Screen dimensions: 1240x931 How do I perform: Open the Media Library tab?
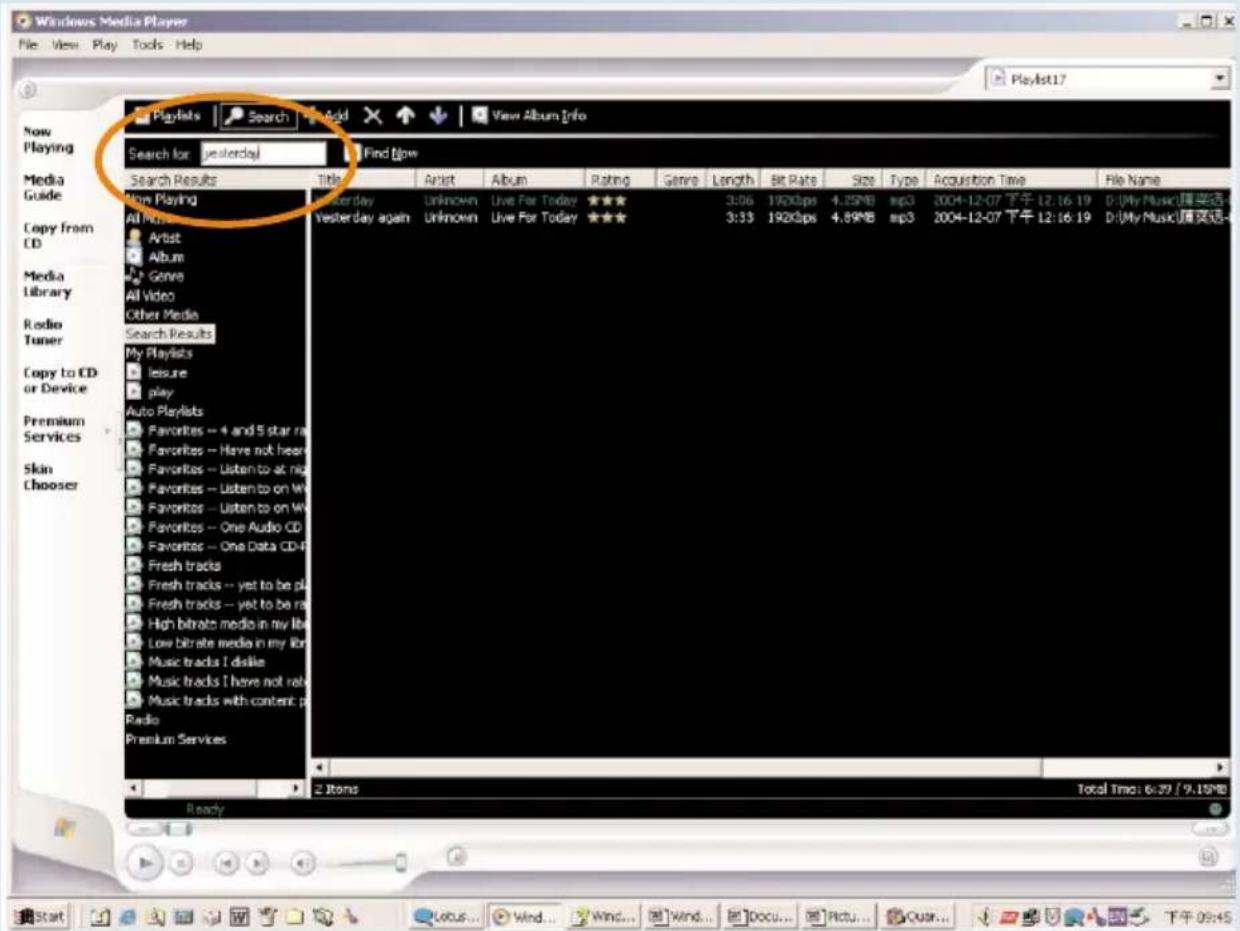pyautogui.click(x=48, y=284)
